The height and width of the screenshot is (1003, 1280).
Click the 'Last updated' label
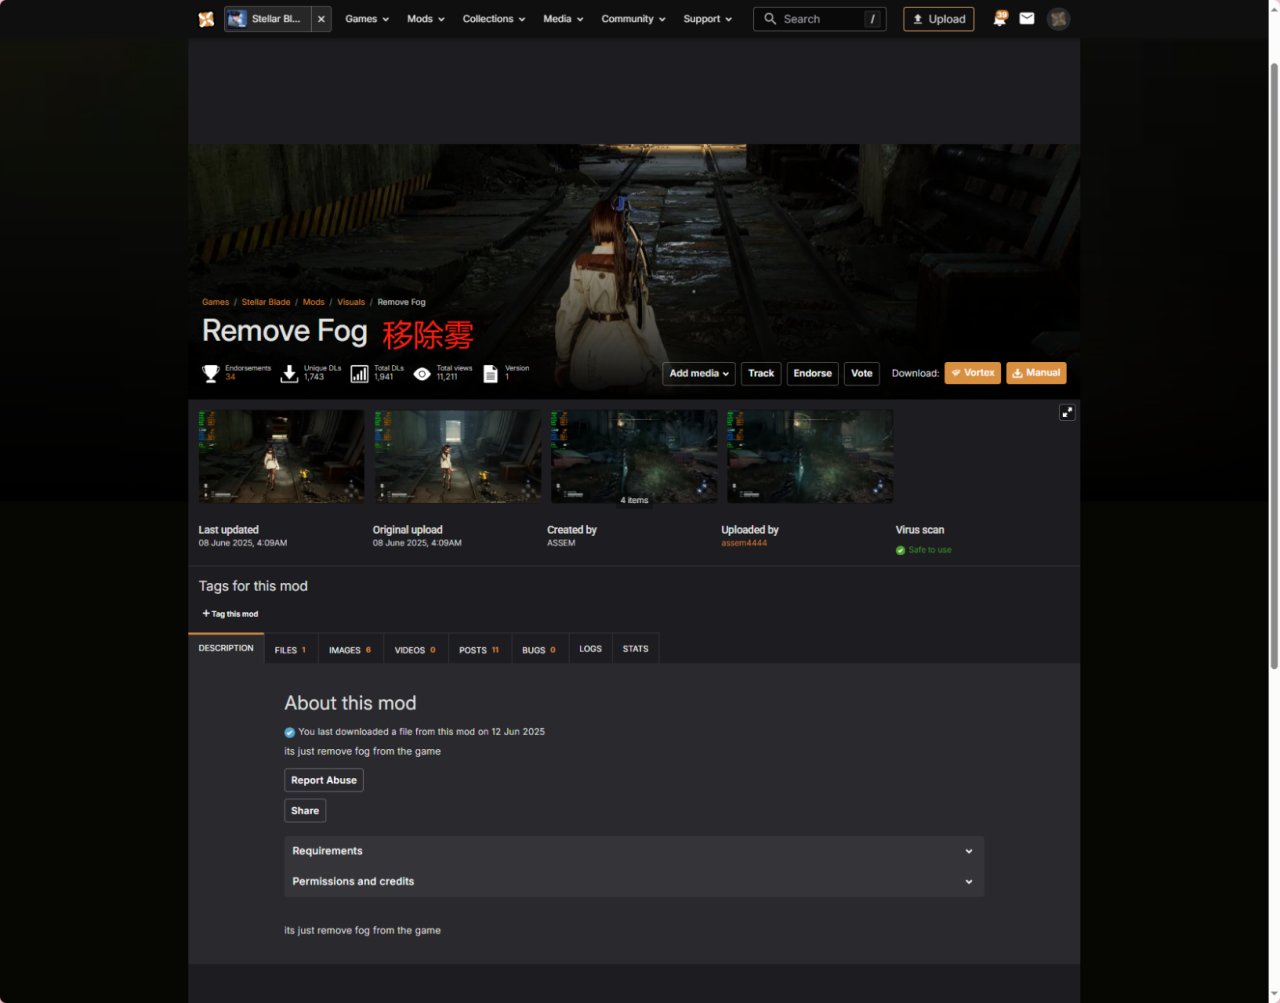click(229, 530)
